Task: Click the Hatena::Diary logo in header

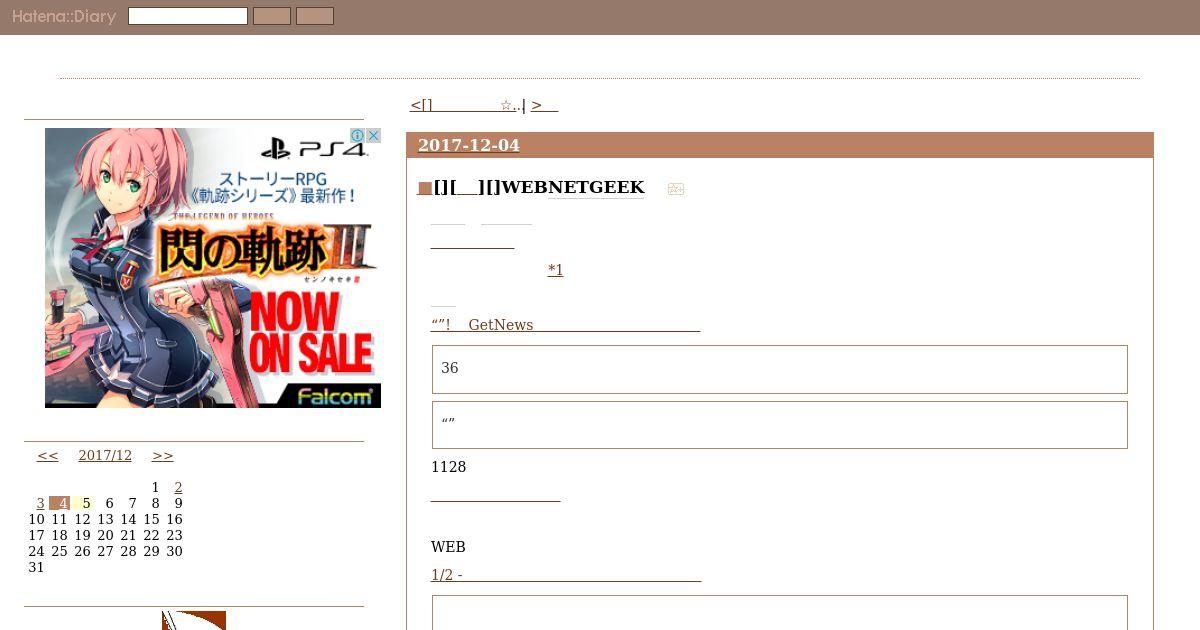Action: click(64, 16)
